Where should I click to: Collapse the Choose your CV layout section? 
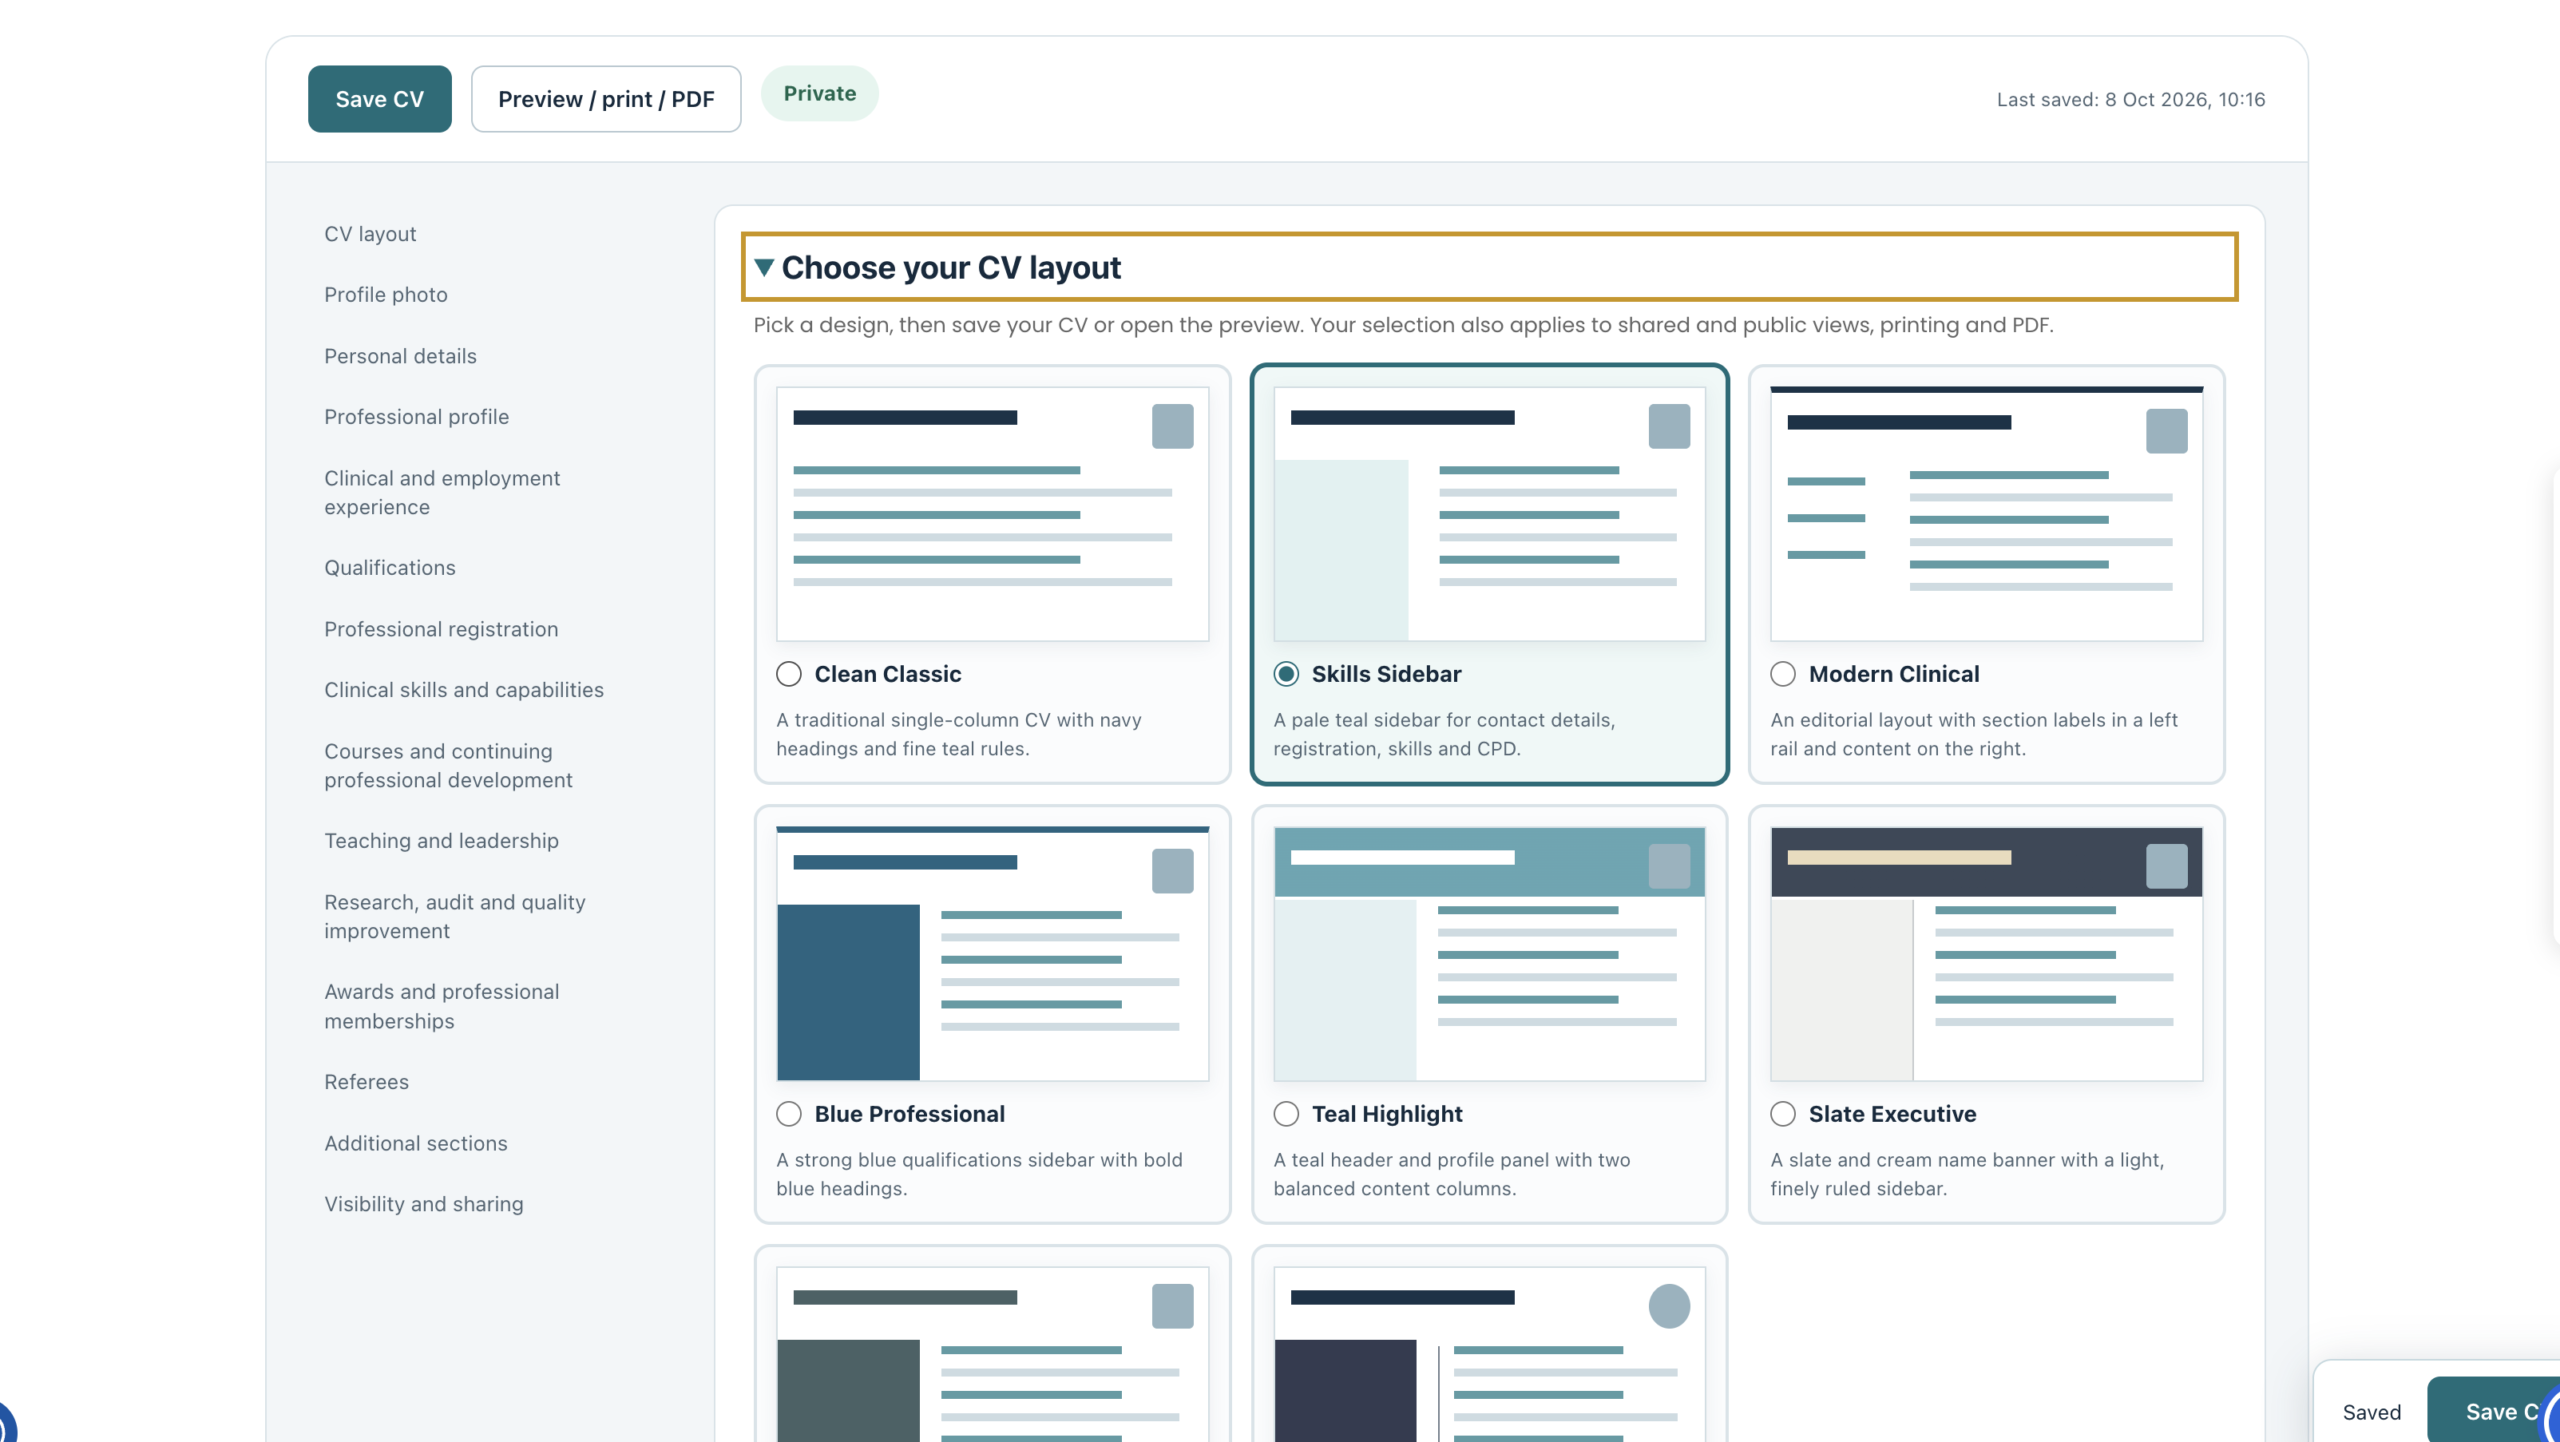[x=1489, y=267]
